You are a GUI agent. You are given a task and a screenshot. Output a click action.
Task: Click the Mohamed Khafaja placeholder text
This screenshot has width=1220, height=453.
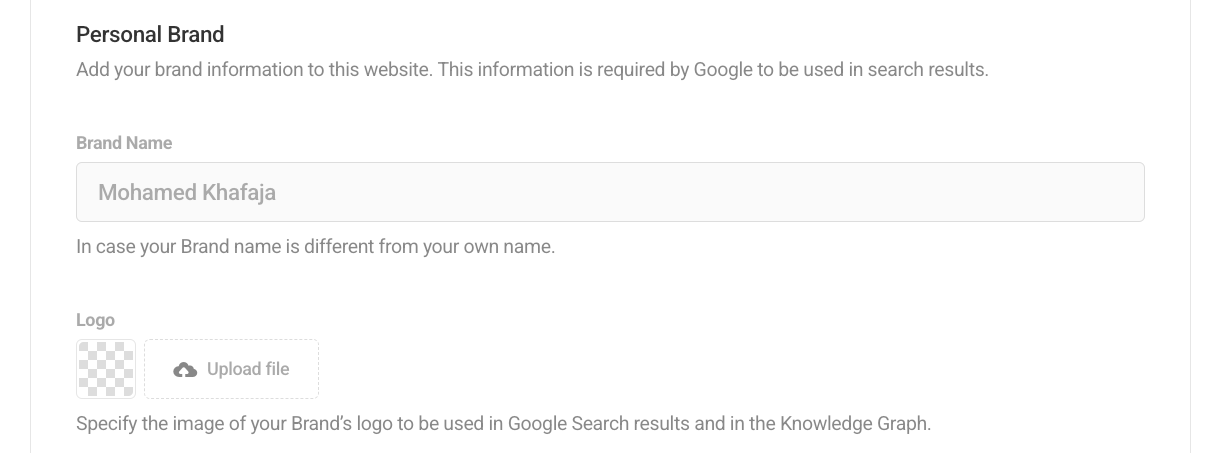[187, 192]
